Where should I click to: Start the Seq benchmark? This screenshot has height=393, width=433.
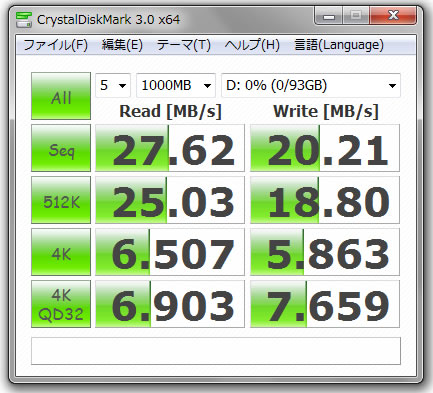coord(61,148)
